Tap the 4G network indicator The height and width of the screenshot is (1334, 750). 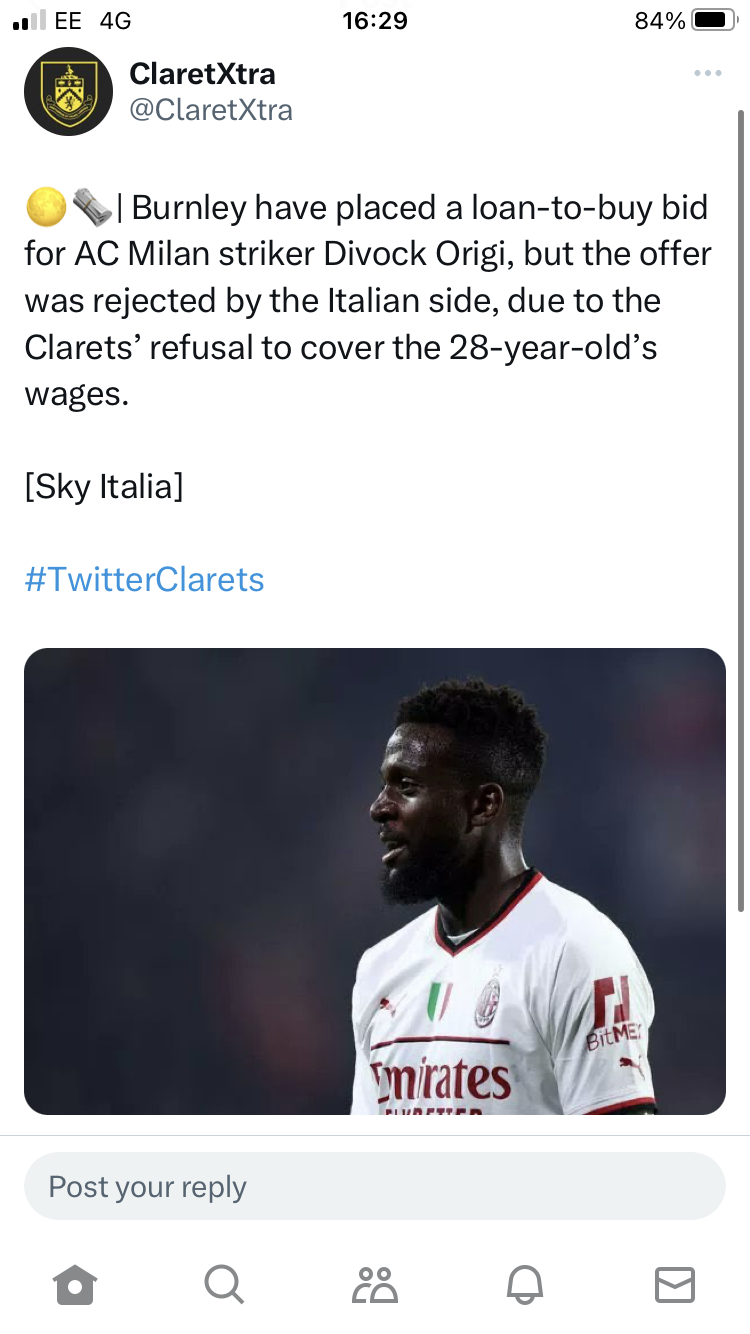click(116, 20)
